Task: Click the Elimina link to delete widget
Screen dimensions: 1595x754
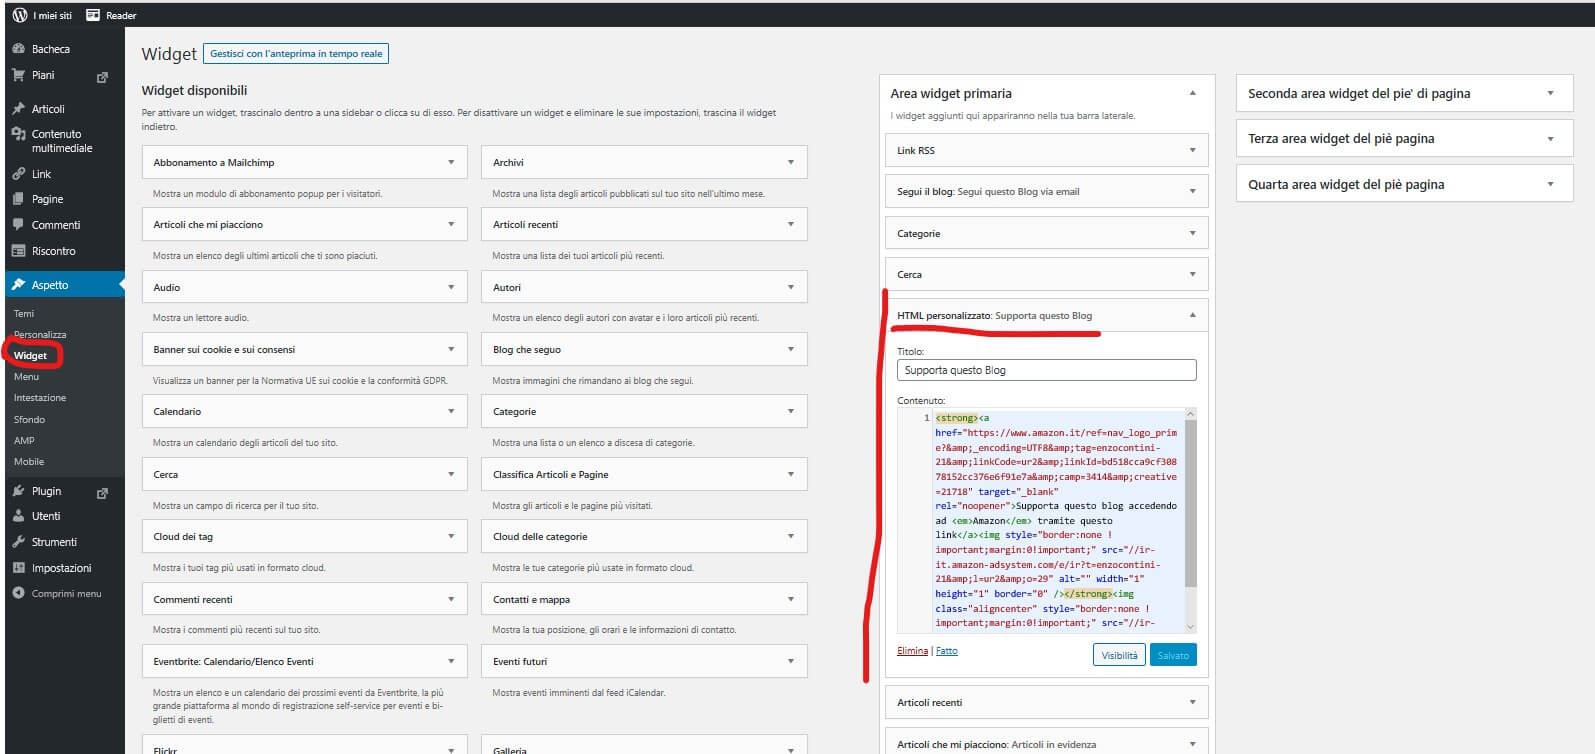Action: 912,651
